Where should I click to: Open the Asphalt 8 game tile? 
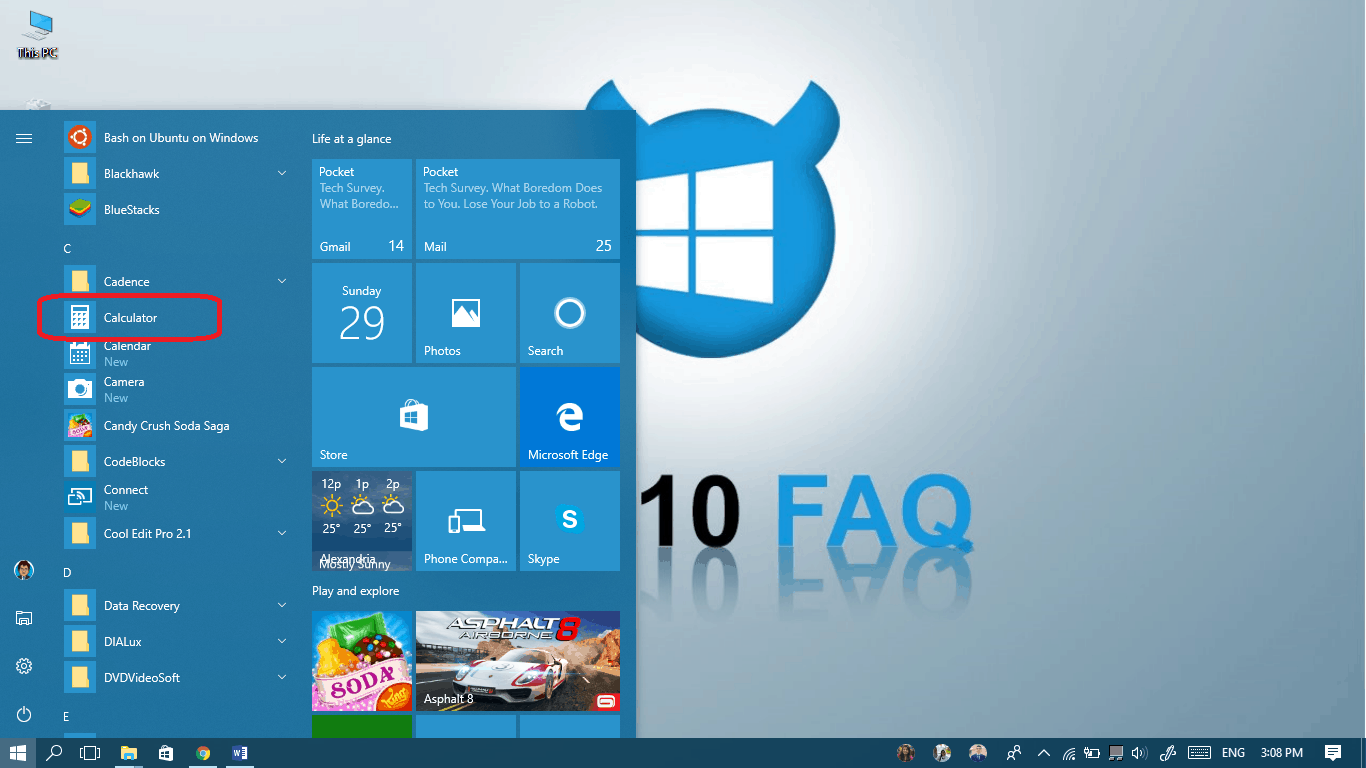click(517, 661)
